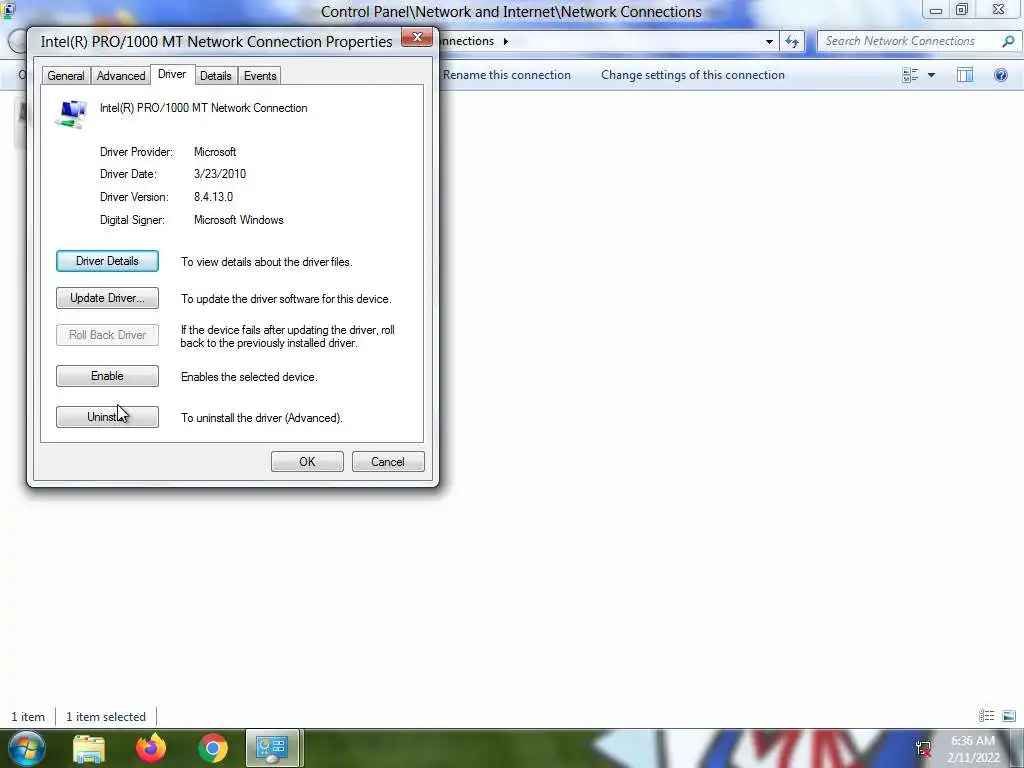This screenshot has width=1024, height=768.
Task: Open the Help question mark icon
Action: (x=1000, y=75)
